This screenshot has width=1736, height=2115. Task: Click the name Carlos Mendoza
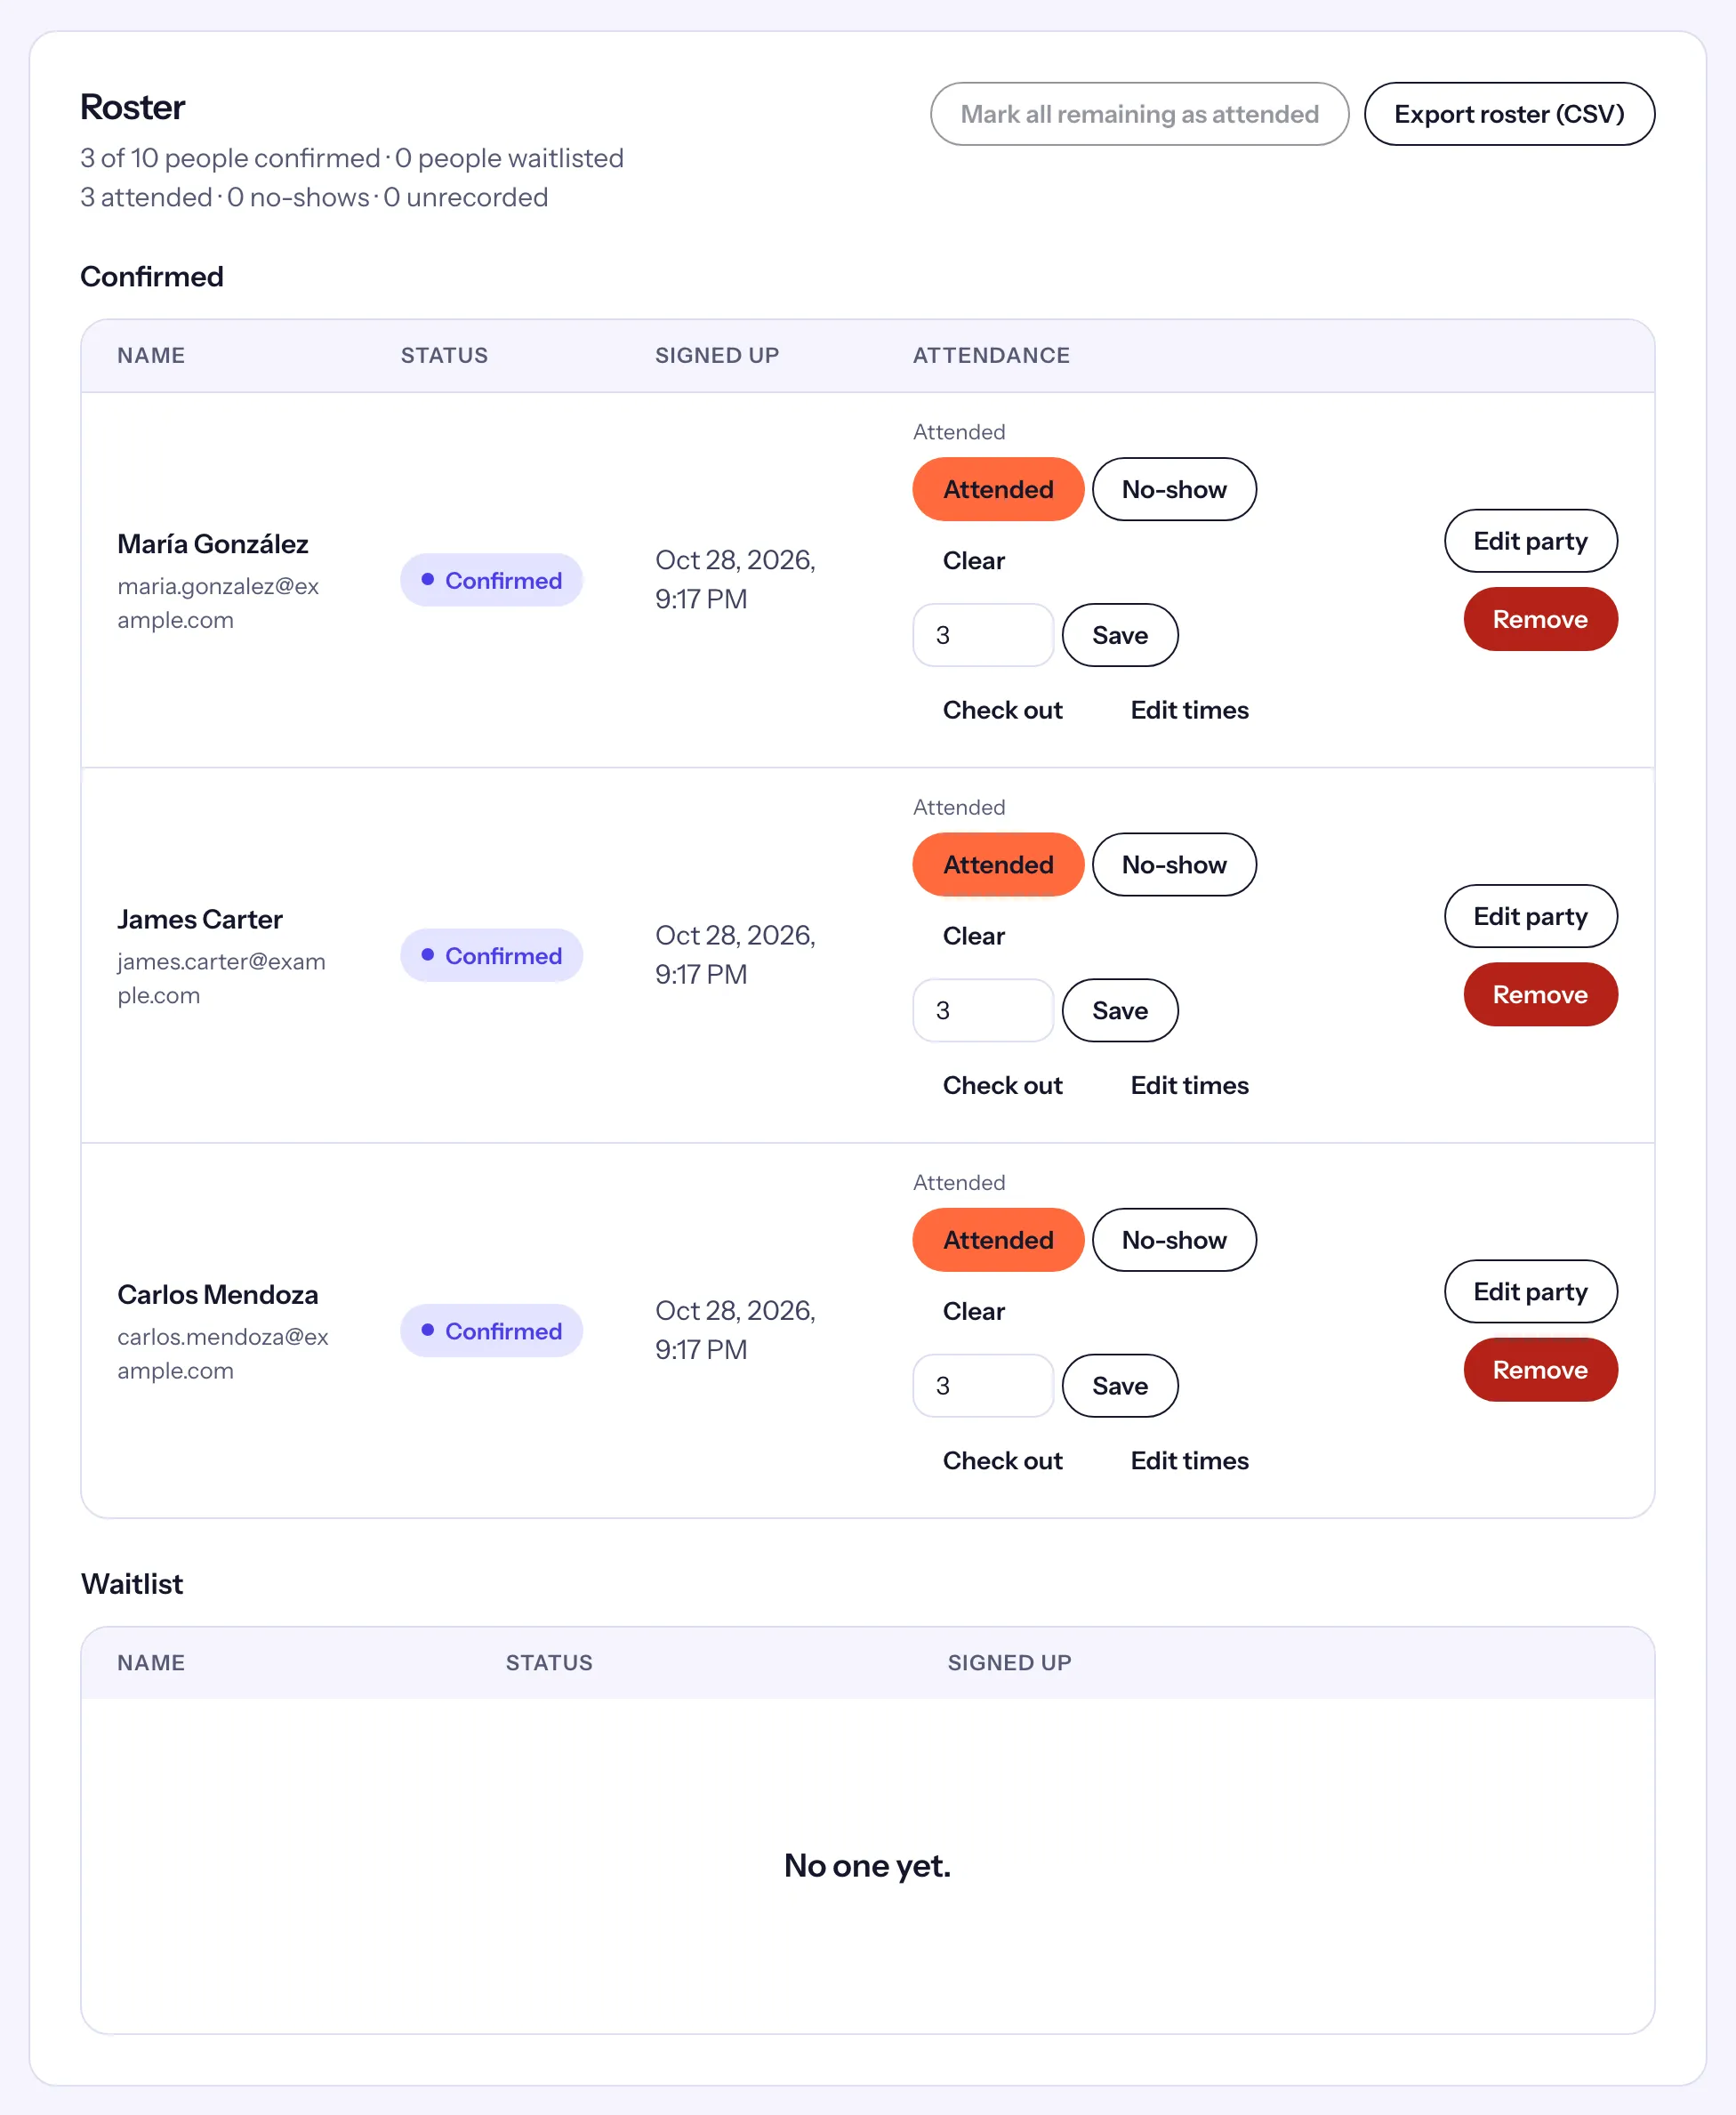(x=217, y=1294)
